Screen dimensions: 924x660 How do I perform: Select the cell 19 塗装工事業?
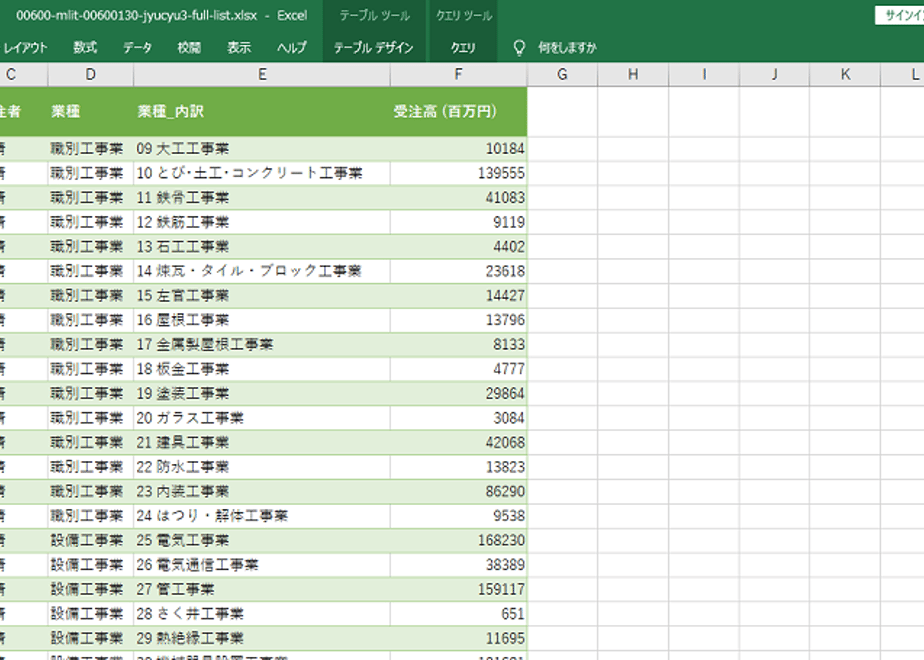pyautogui.click(x=262, y=393)
